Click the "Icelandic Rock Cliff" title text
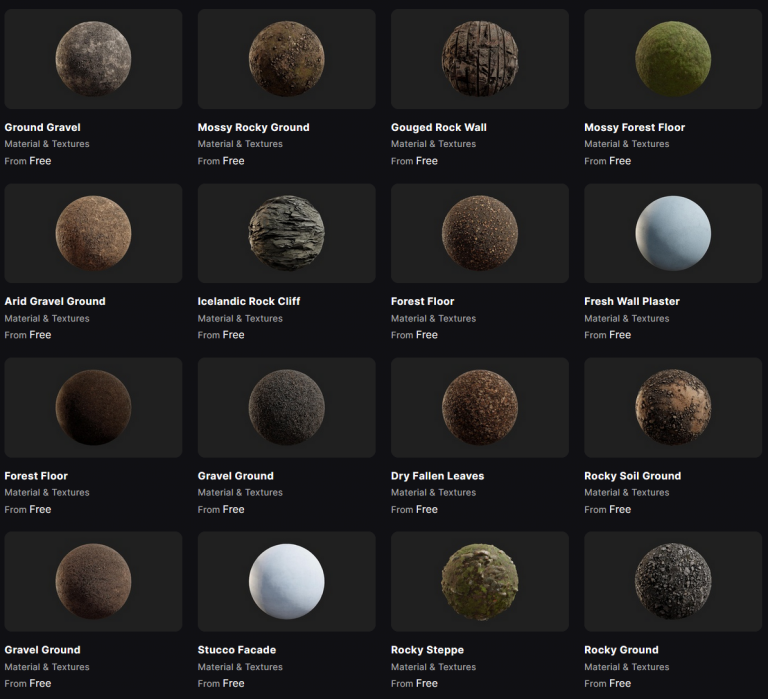Screen dimensions: 768x699 249,301
